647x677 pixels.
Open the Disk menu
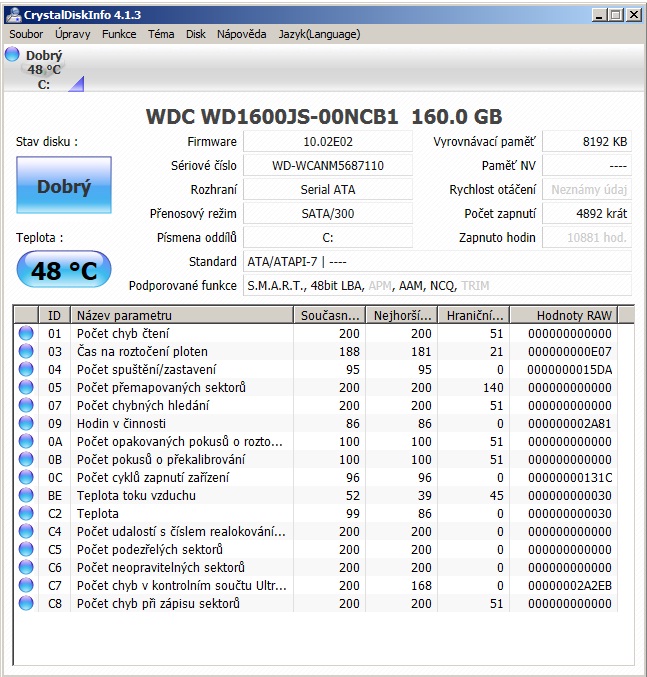pyautogui.click(x=196, y=34)
